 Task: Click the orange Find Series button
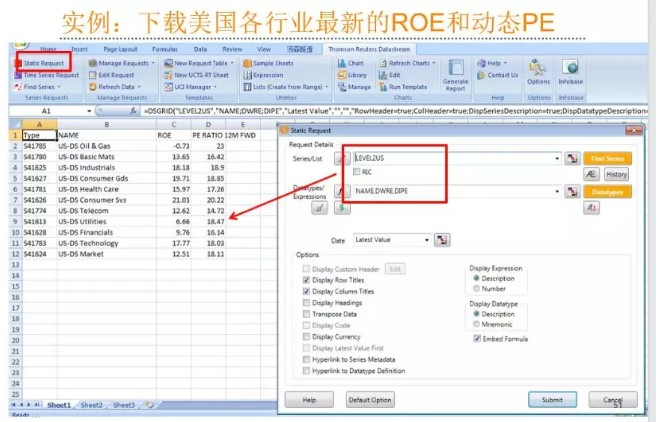coord(609,158)
